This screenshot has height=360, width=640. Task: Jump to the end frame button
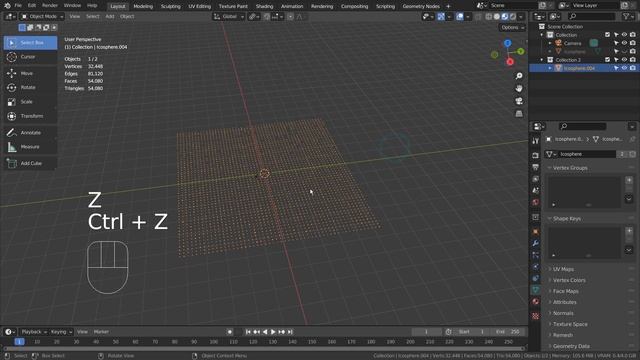(290, 332)
